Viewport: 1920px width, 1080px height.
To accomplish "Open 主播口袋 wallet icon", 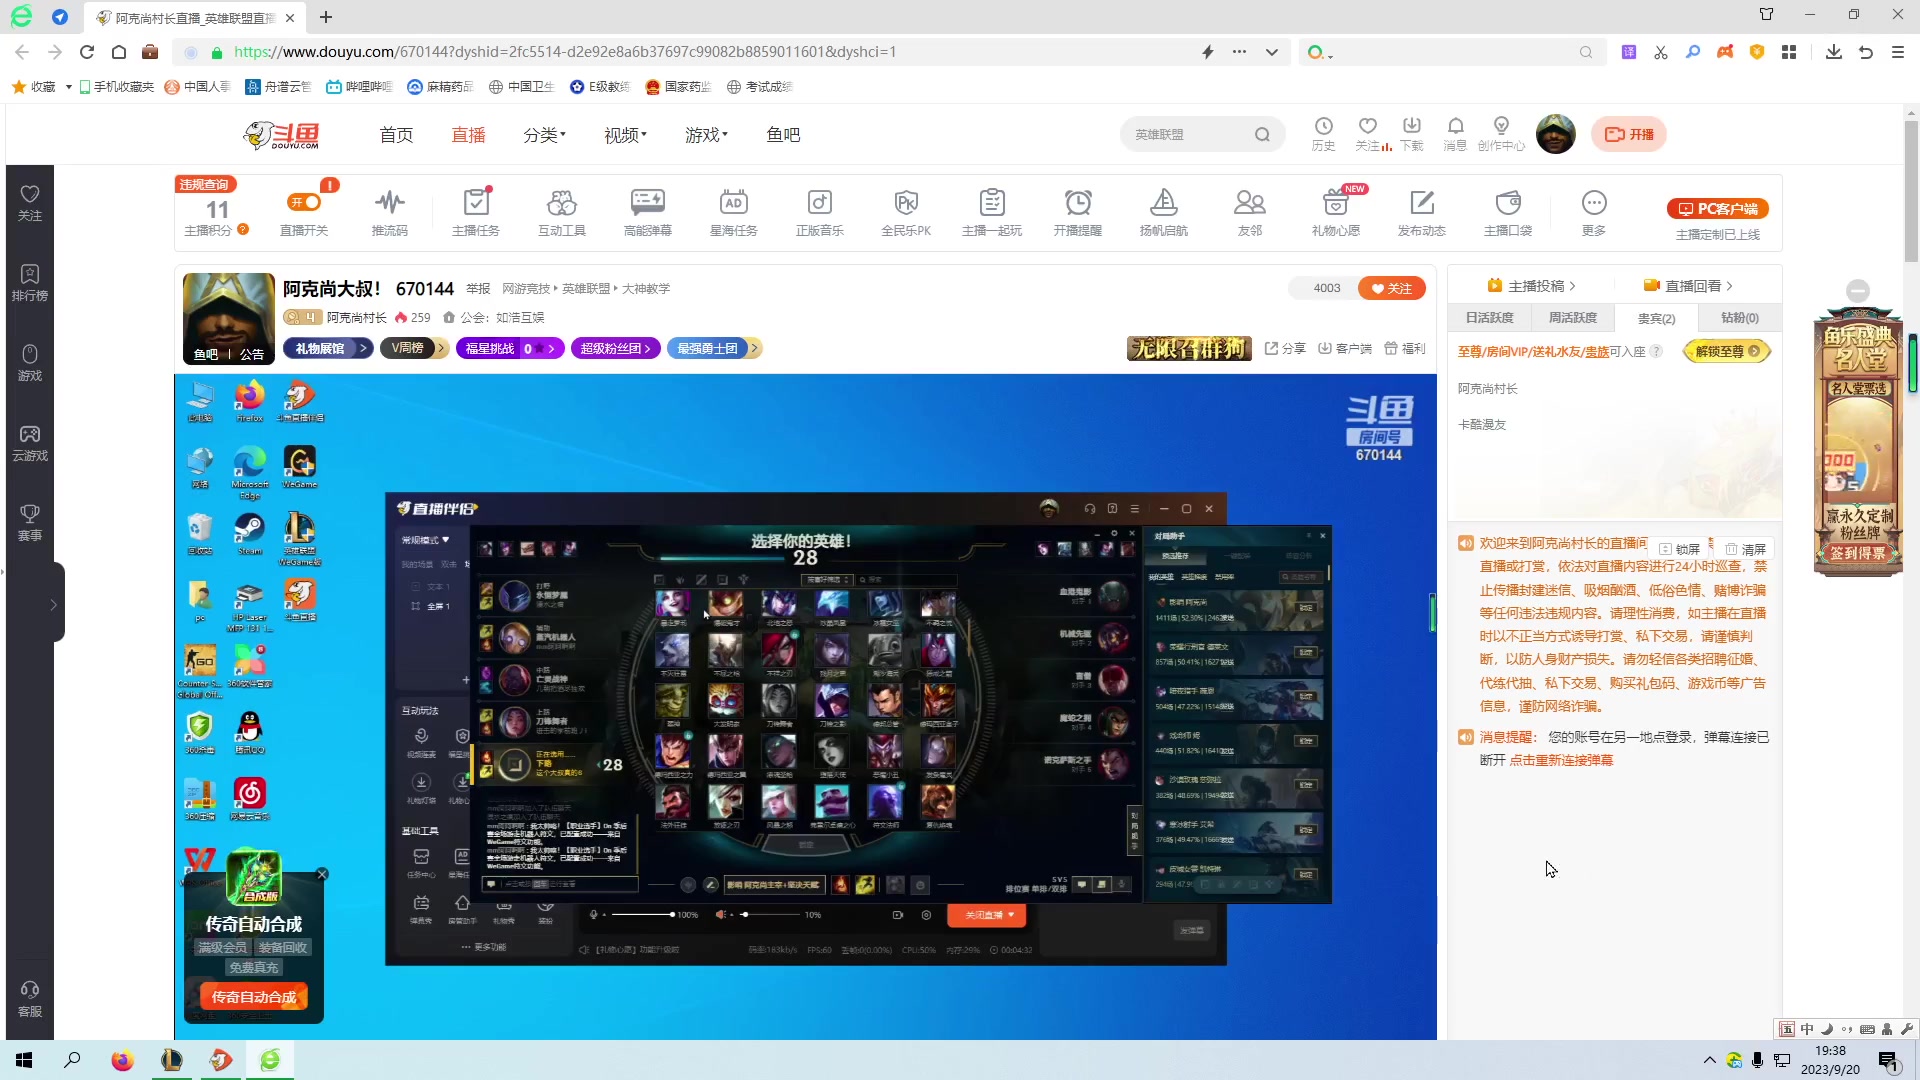I will 1508,203.
